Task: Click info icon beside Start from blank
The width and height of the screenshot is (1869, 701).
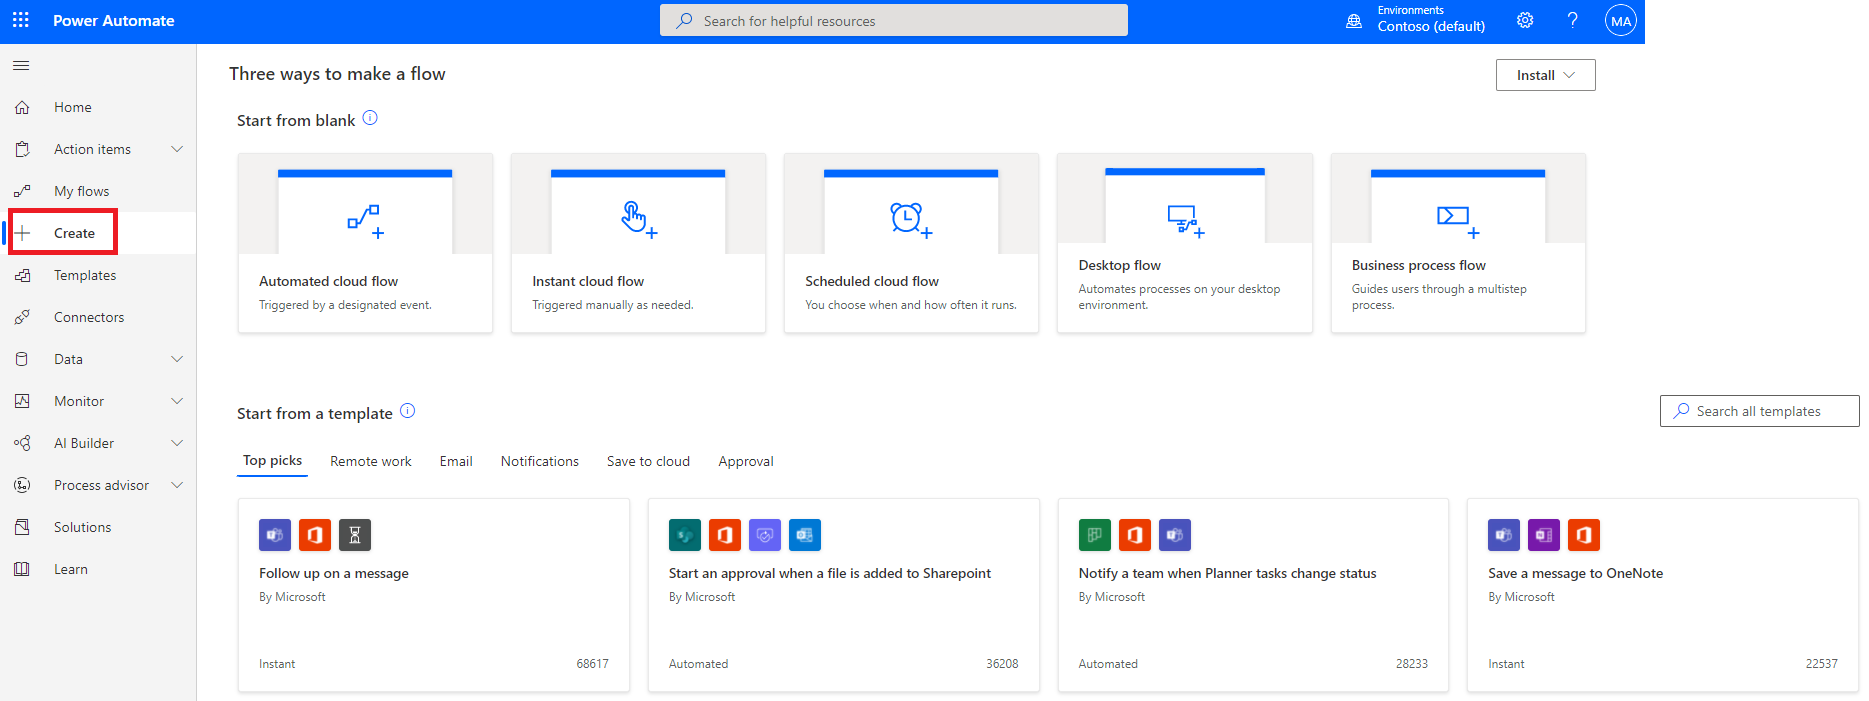Action: click(x=370, y=118)
